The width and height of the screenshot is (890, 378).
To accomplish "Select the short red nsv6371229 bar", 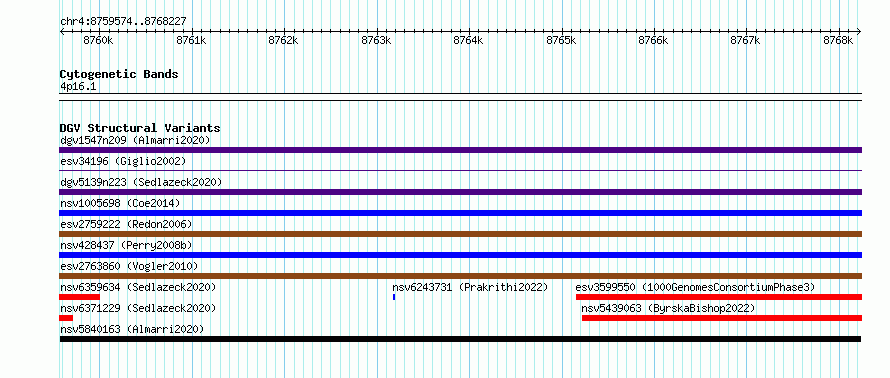I will [x=66, y=318].
